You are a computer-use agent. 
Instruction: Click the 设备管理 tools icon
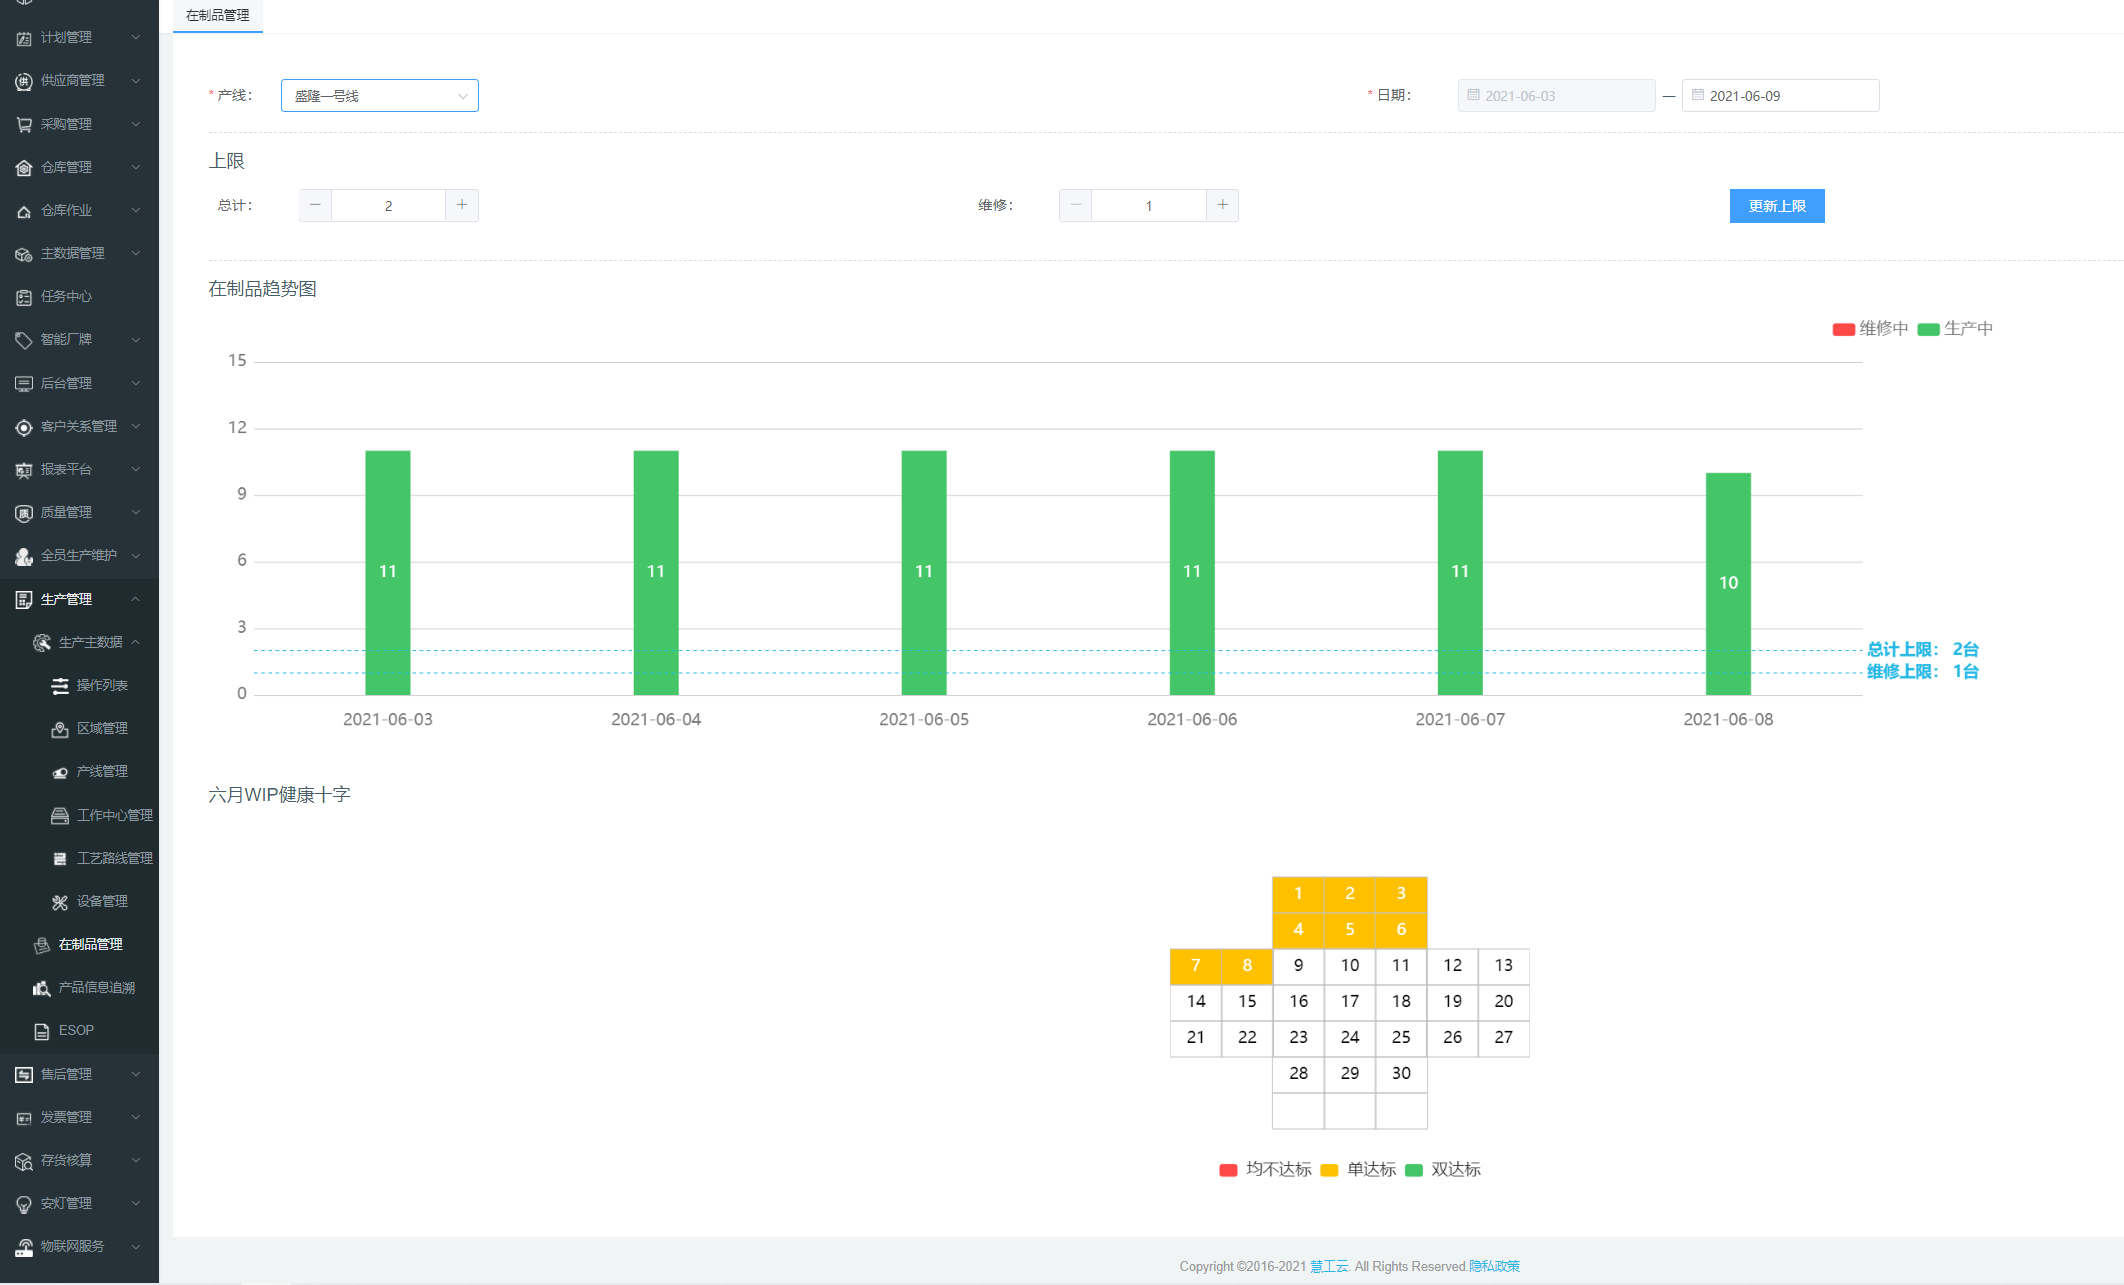60,902
